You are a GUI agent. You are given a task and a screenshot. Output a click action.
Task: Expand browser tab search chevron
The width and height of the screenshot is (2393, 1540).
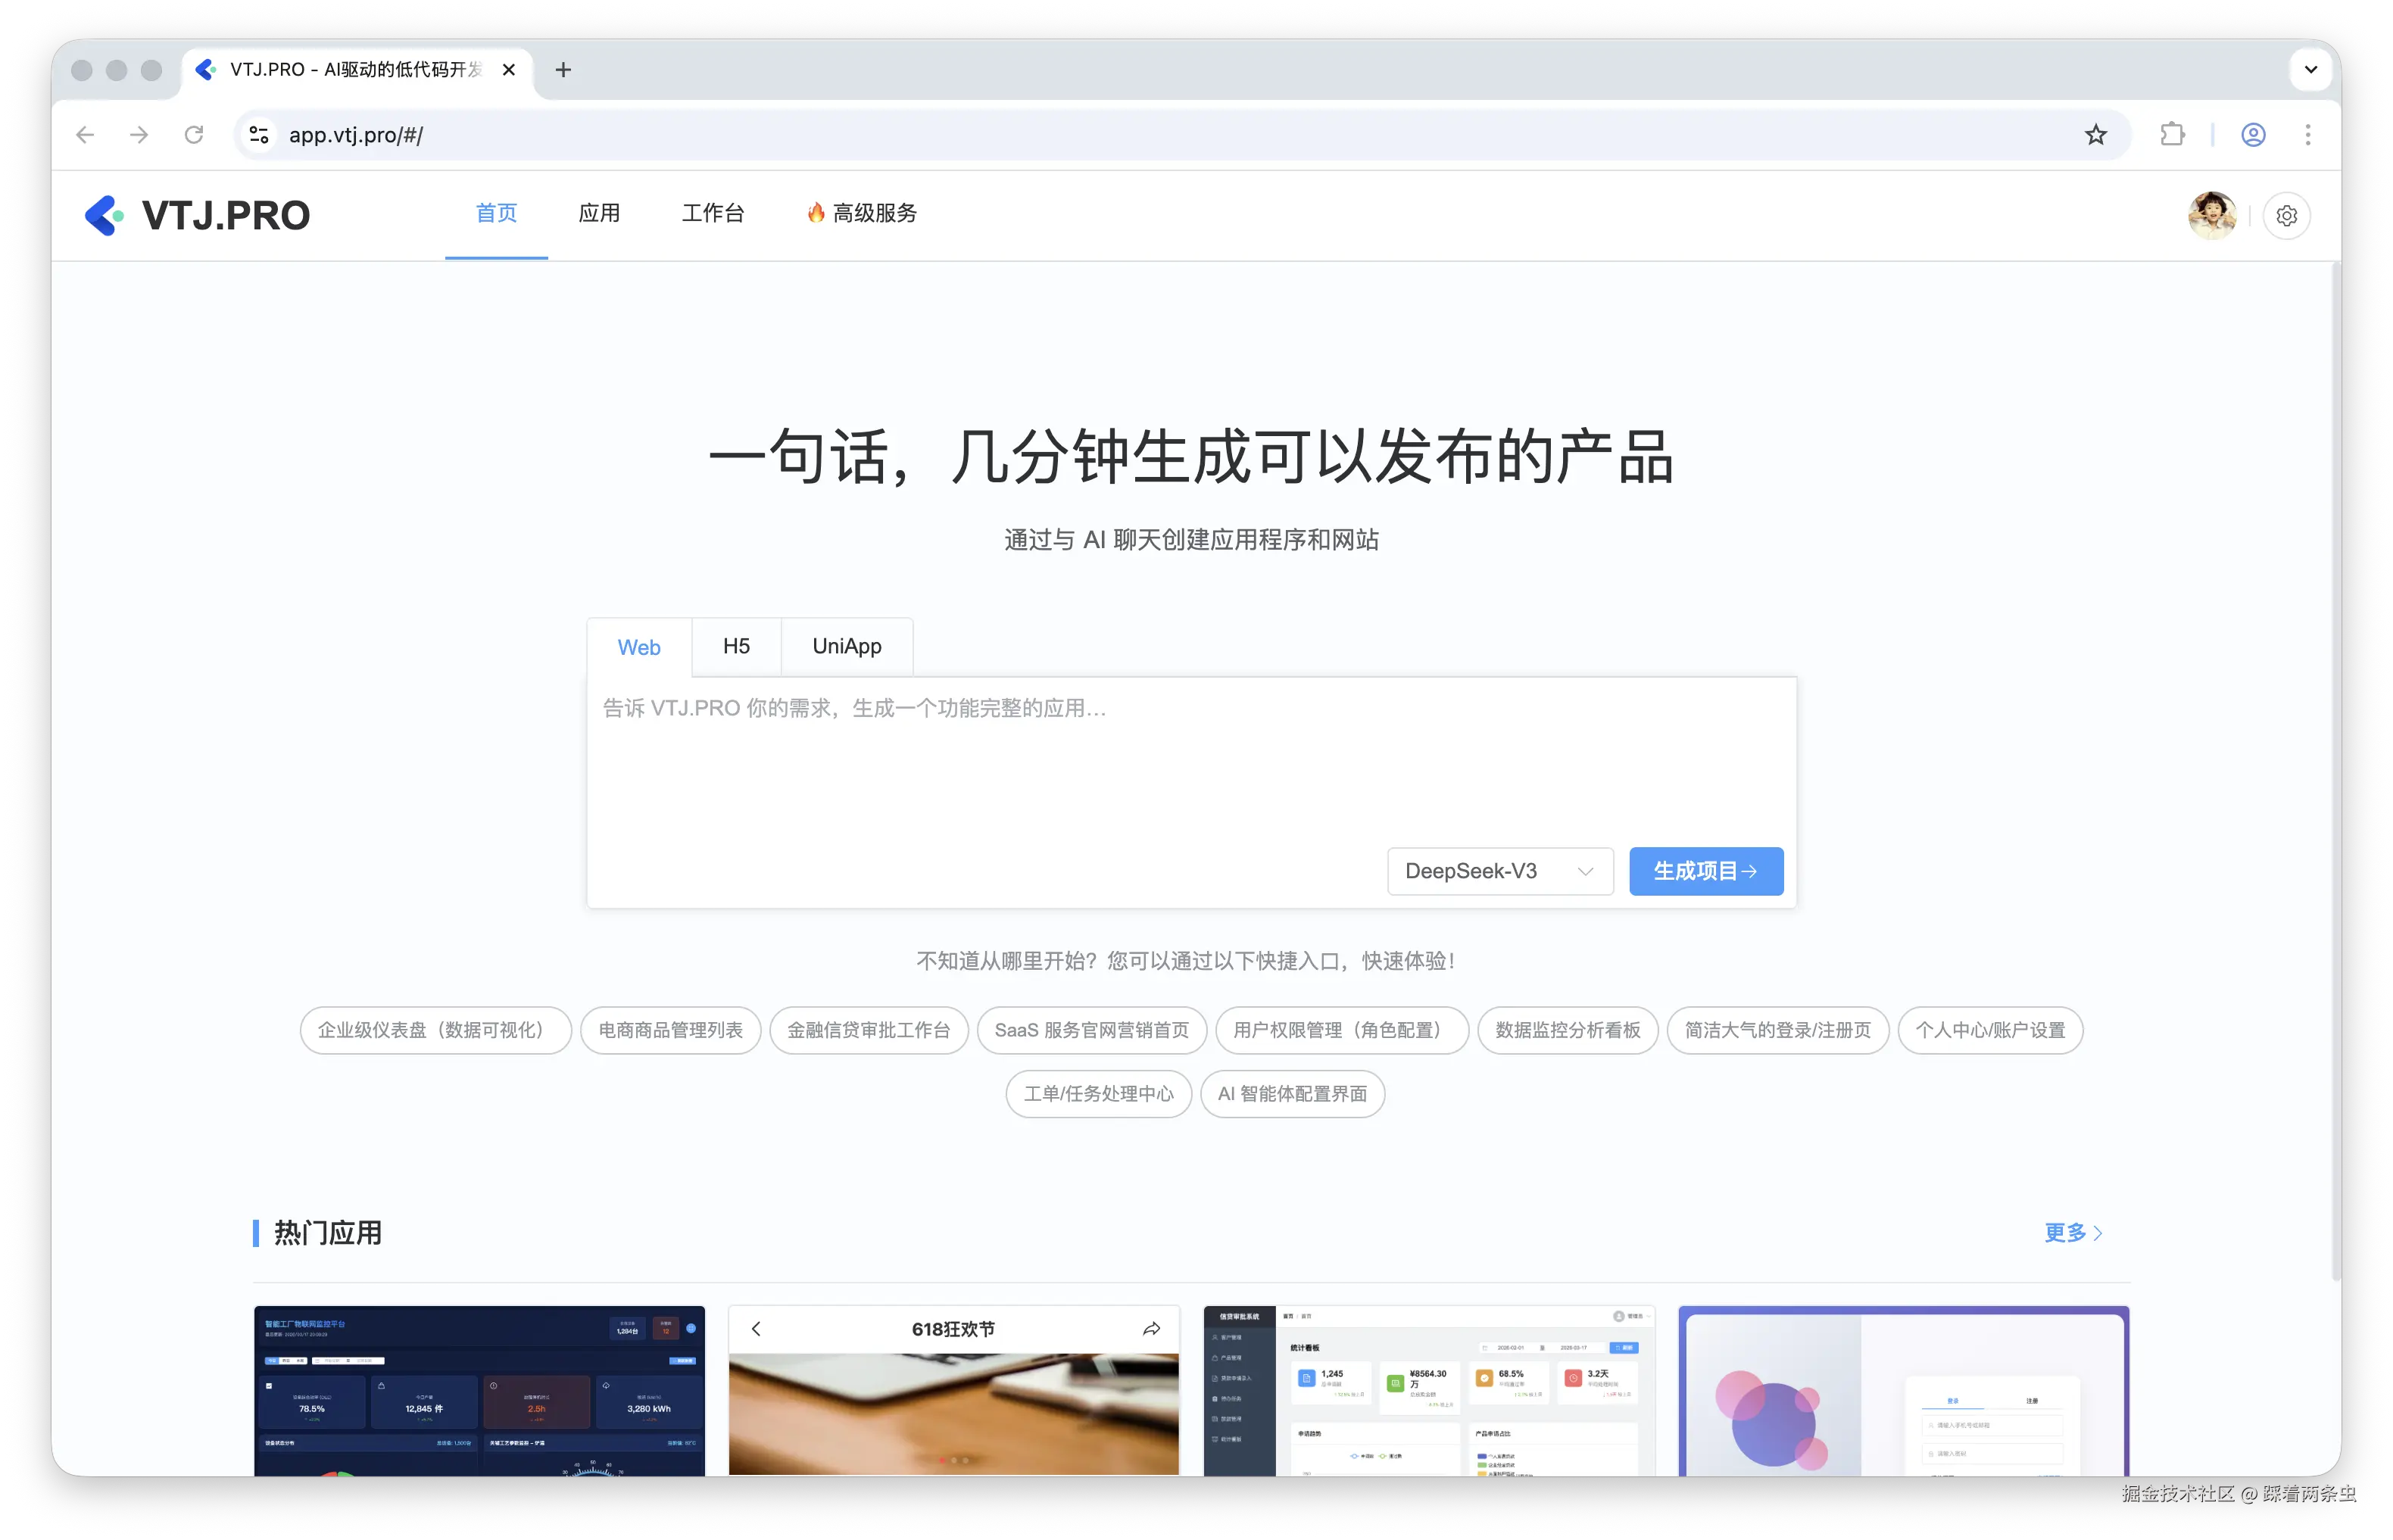pyautogui.click(x=2310, y=70)
